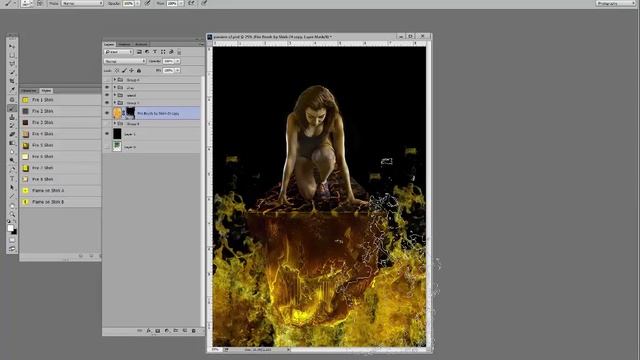
Task: Open the layer Fill slider arrow
Action: coord(178,70)
